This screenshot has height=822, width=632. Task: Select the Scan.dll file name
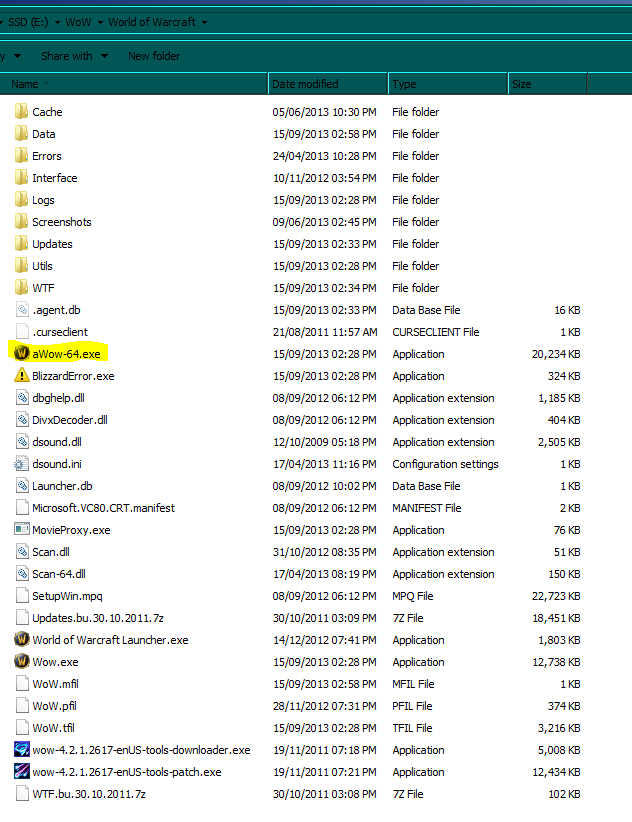click(x=51, y=552)
